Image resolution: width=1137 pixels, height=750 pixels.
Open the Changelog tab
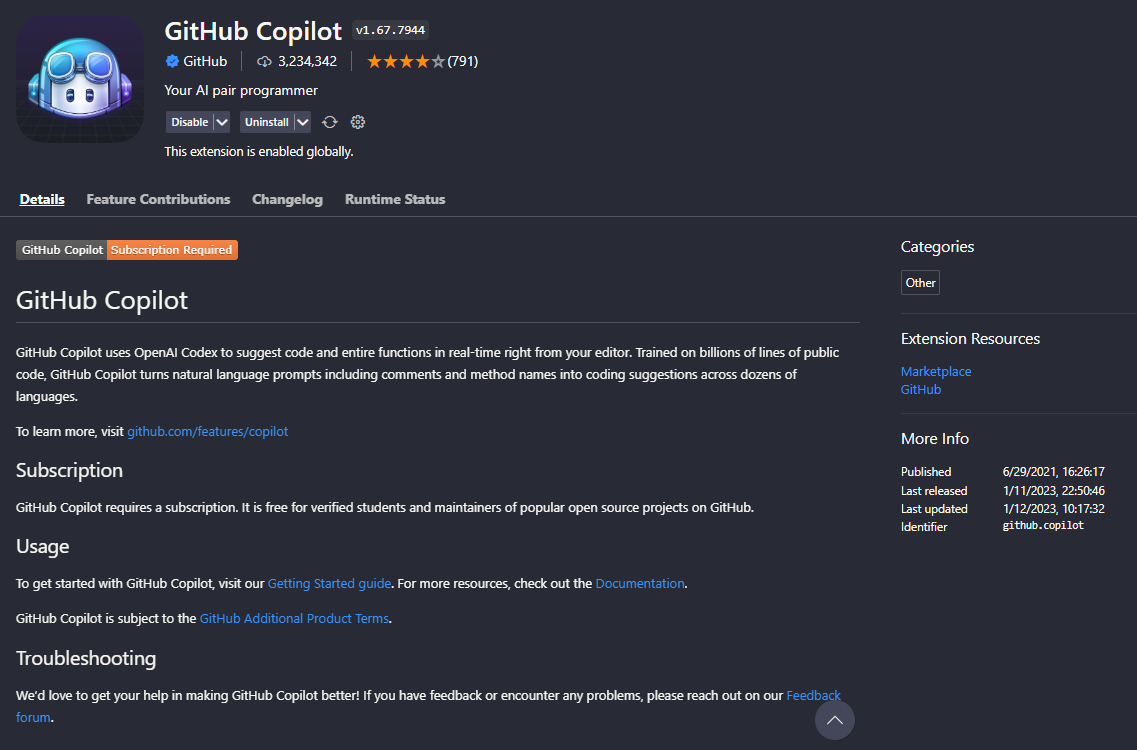coord(287,199)
